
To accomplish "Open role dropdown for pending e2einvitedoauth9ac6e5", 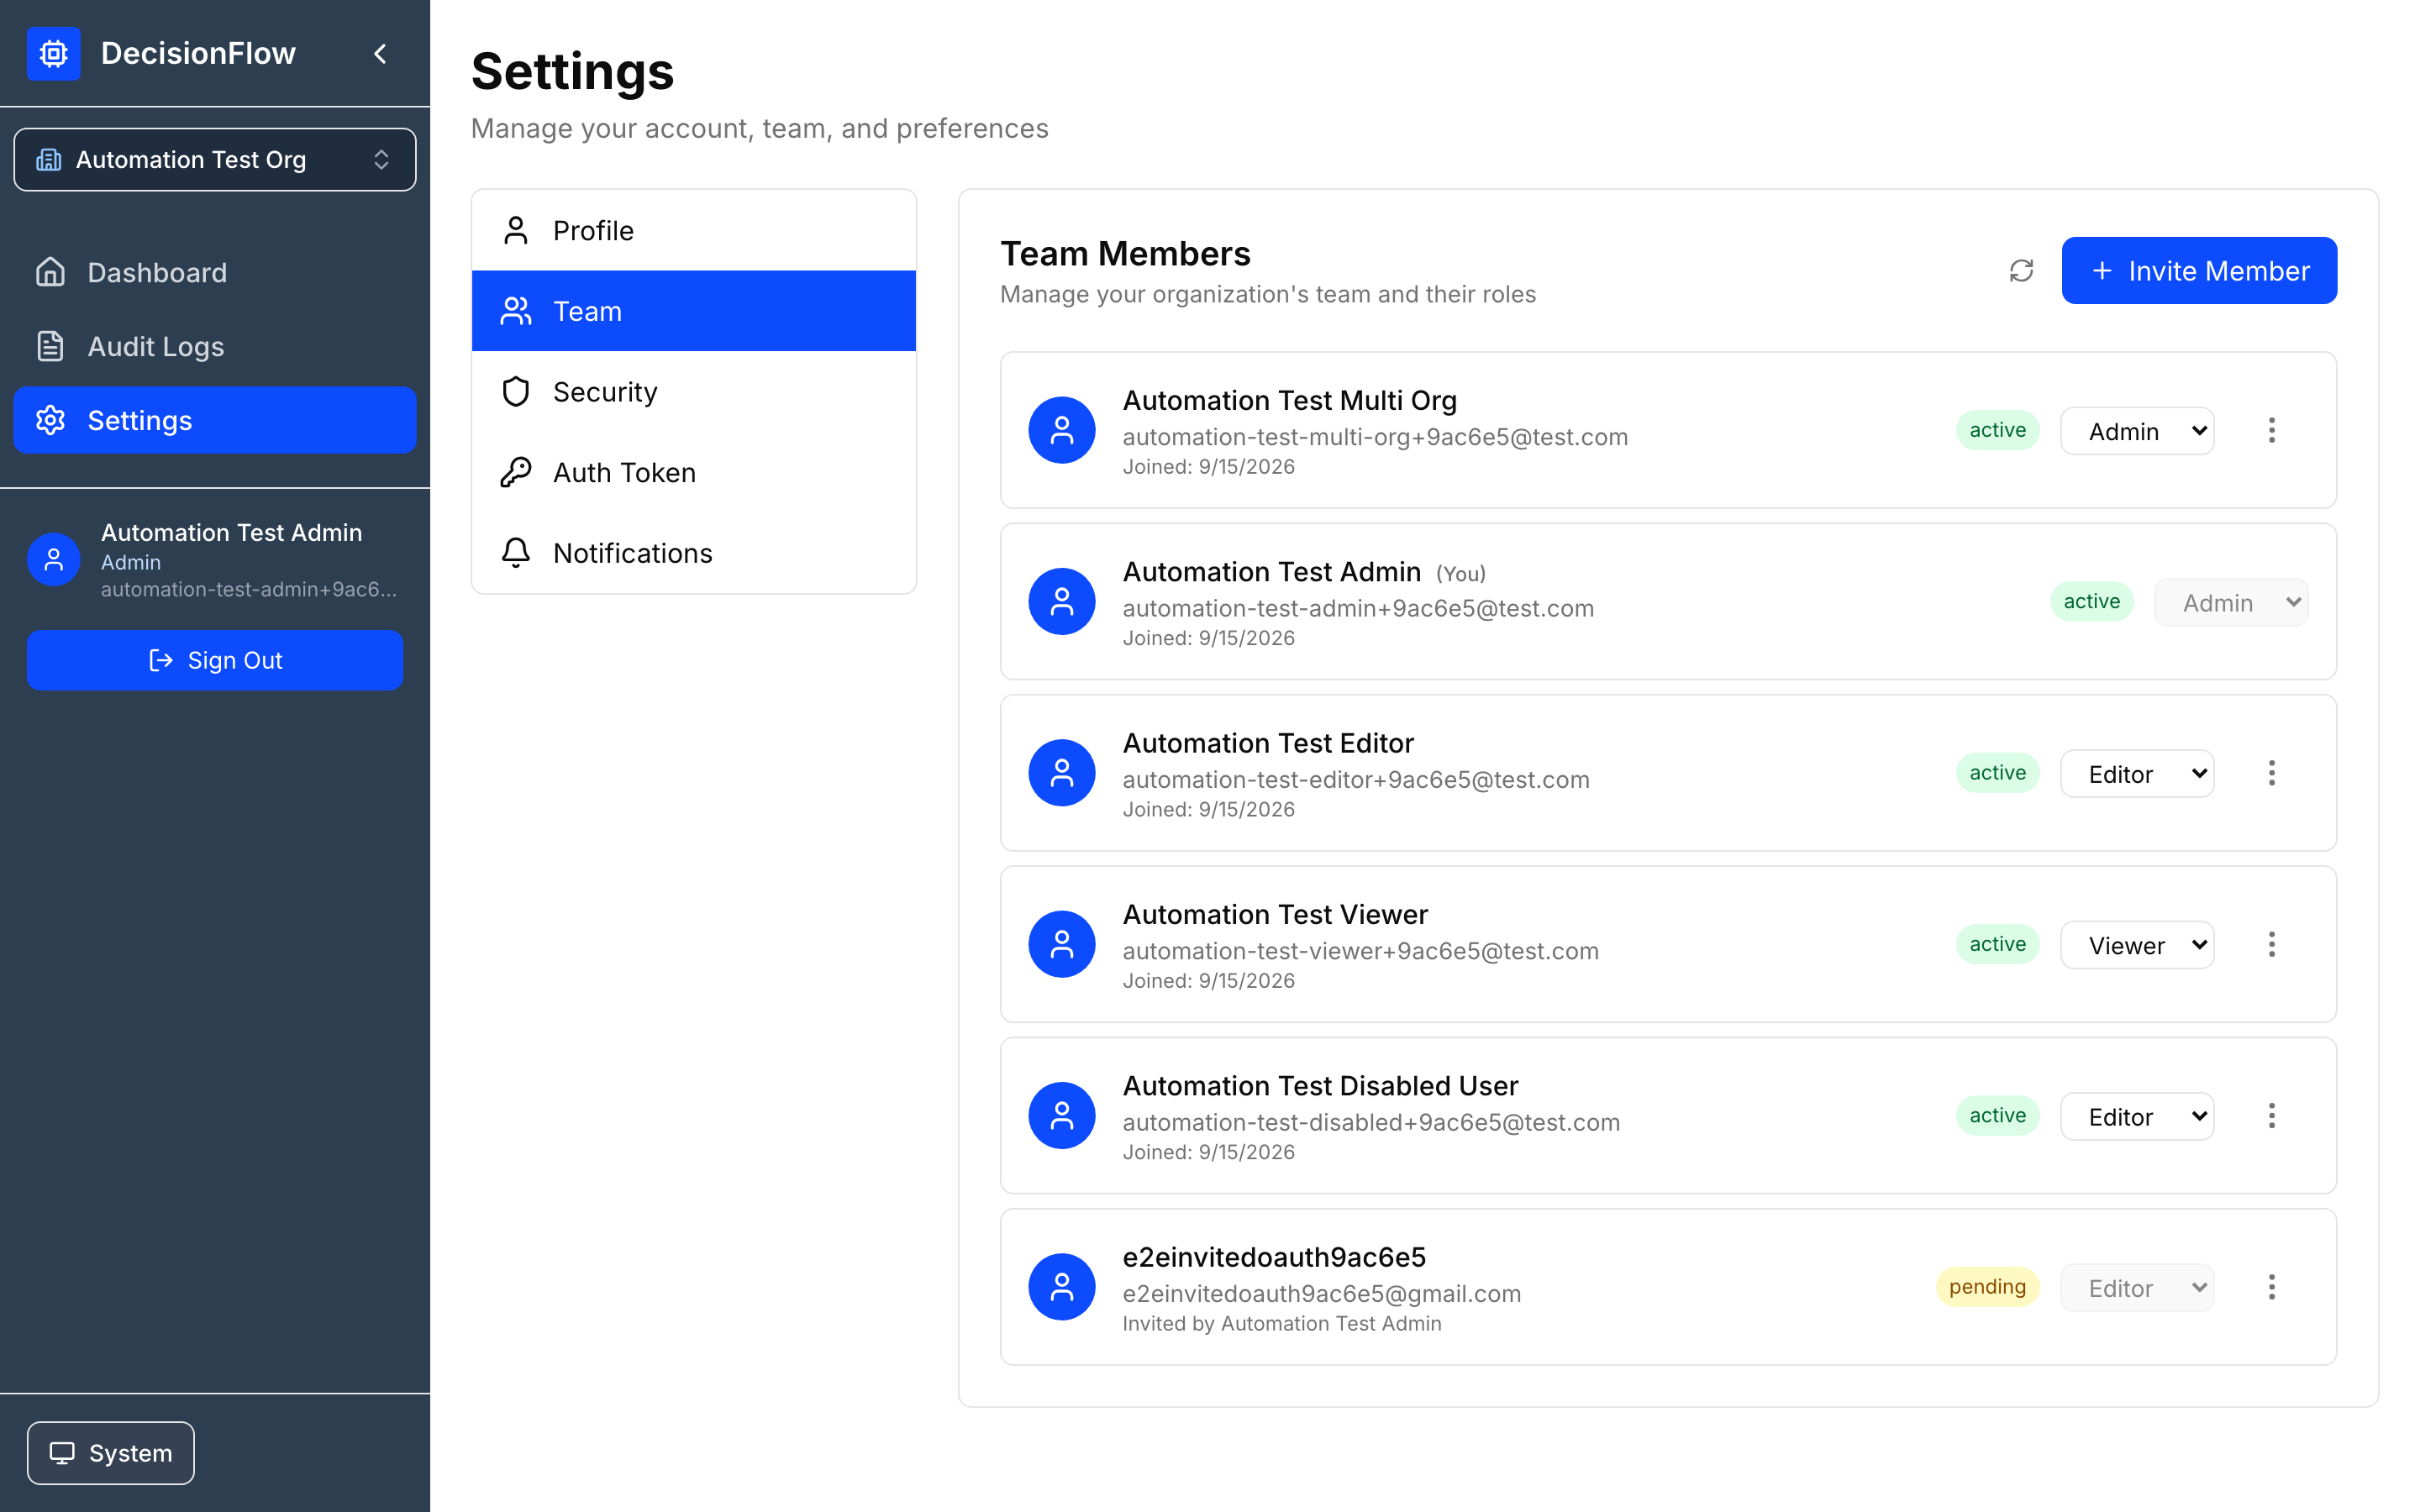I will click(2137, 1288).
